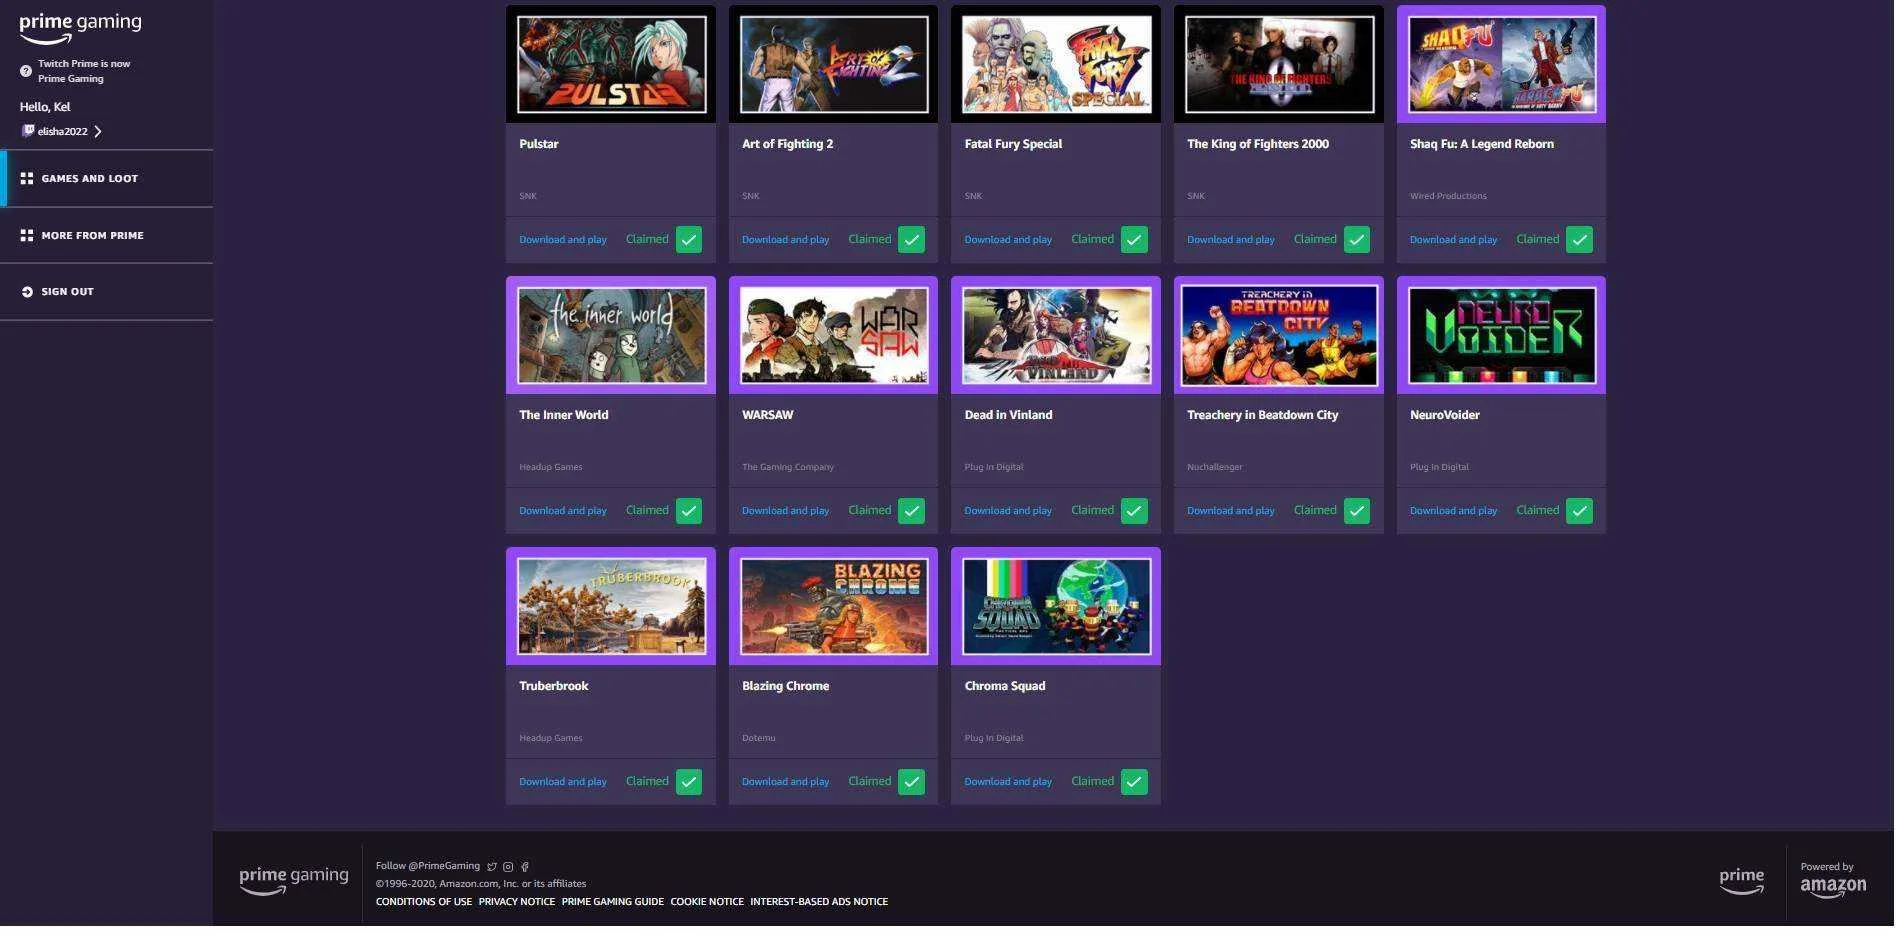
Task: Click the Amazon logo under Powered by
Action: (1833, 887)
